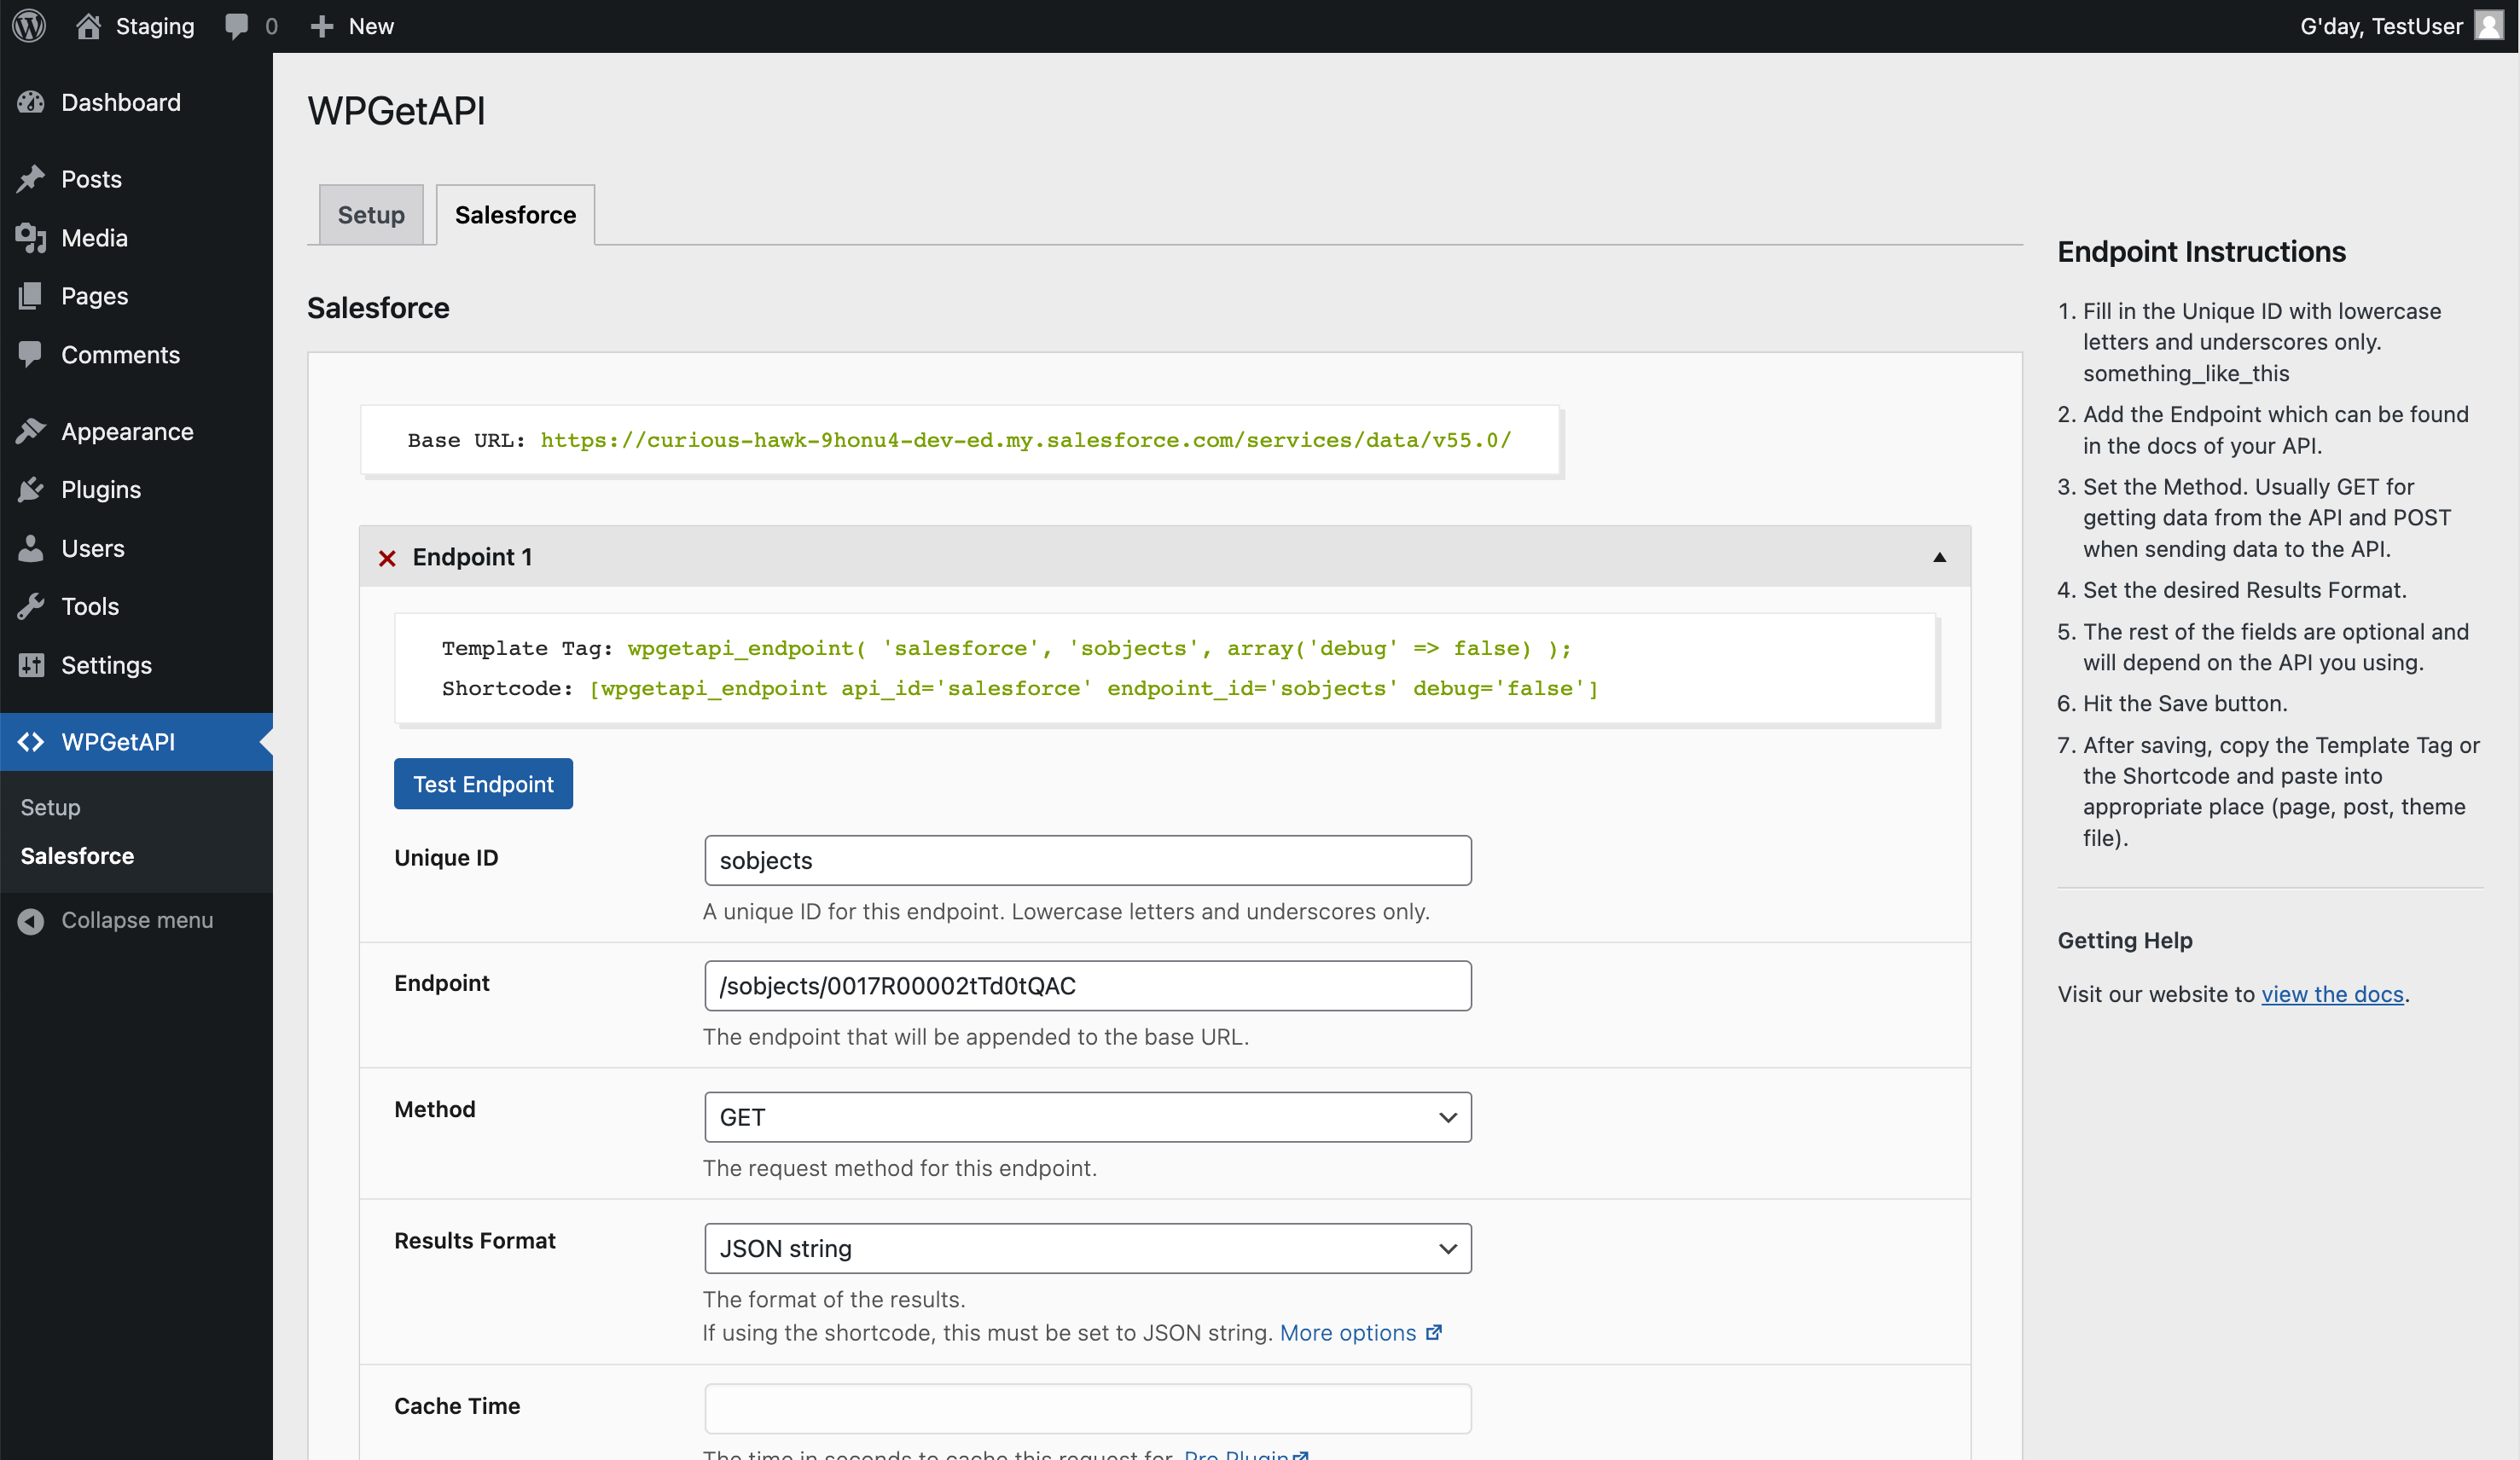Click the Getting Help heading
The height and width of the screenshot is (1460, 2520).
(x=2125, y=940)
